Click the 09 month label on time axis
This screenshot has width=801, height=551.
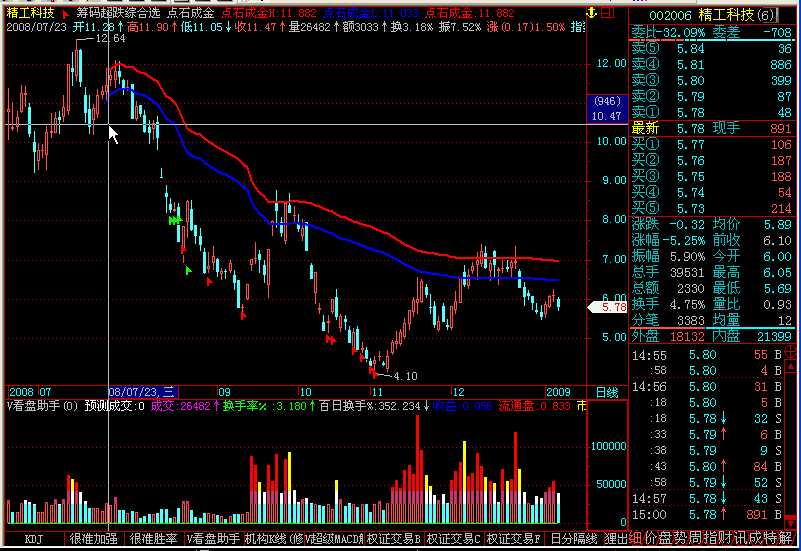coord(224,392)
